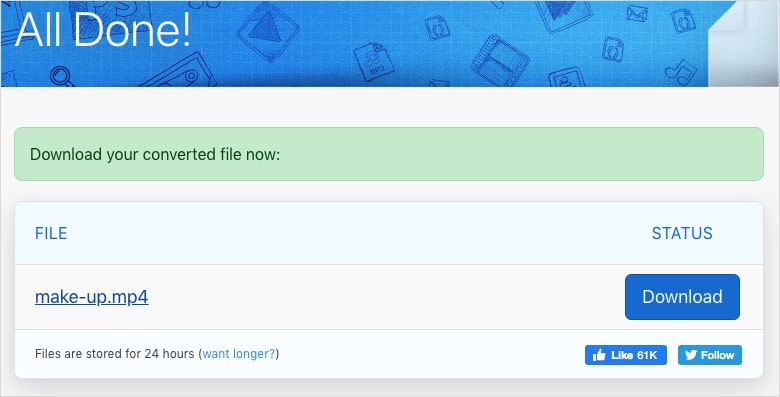Click the thumbs-up icon in Like button
The height and width of the screenshot is (397, 780).
click(x=599, y=355)
